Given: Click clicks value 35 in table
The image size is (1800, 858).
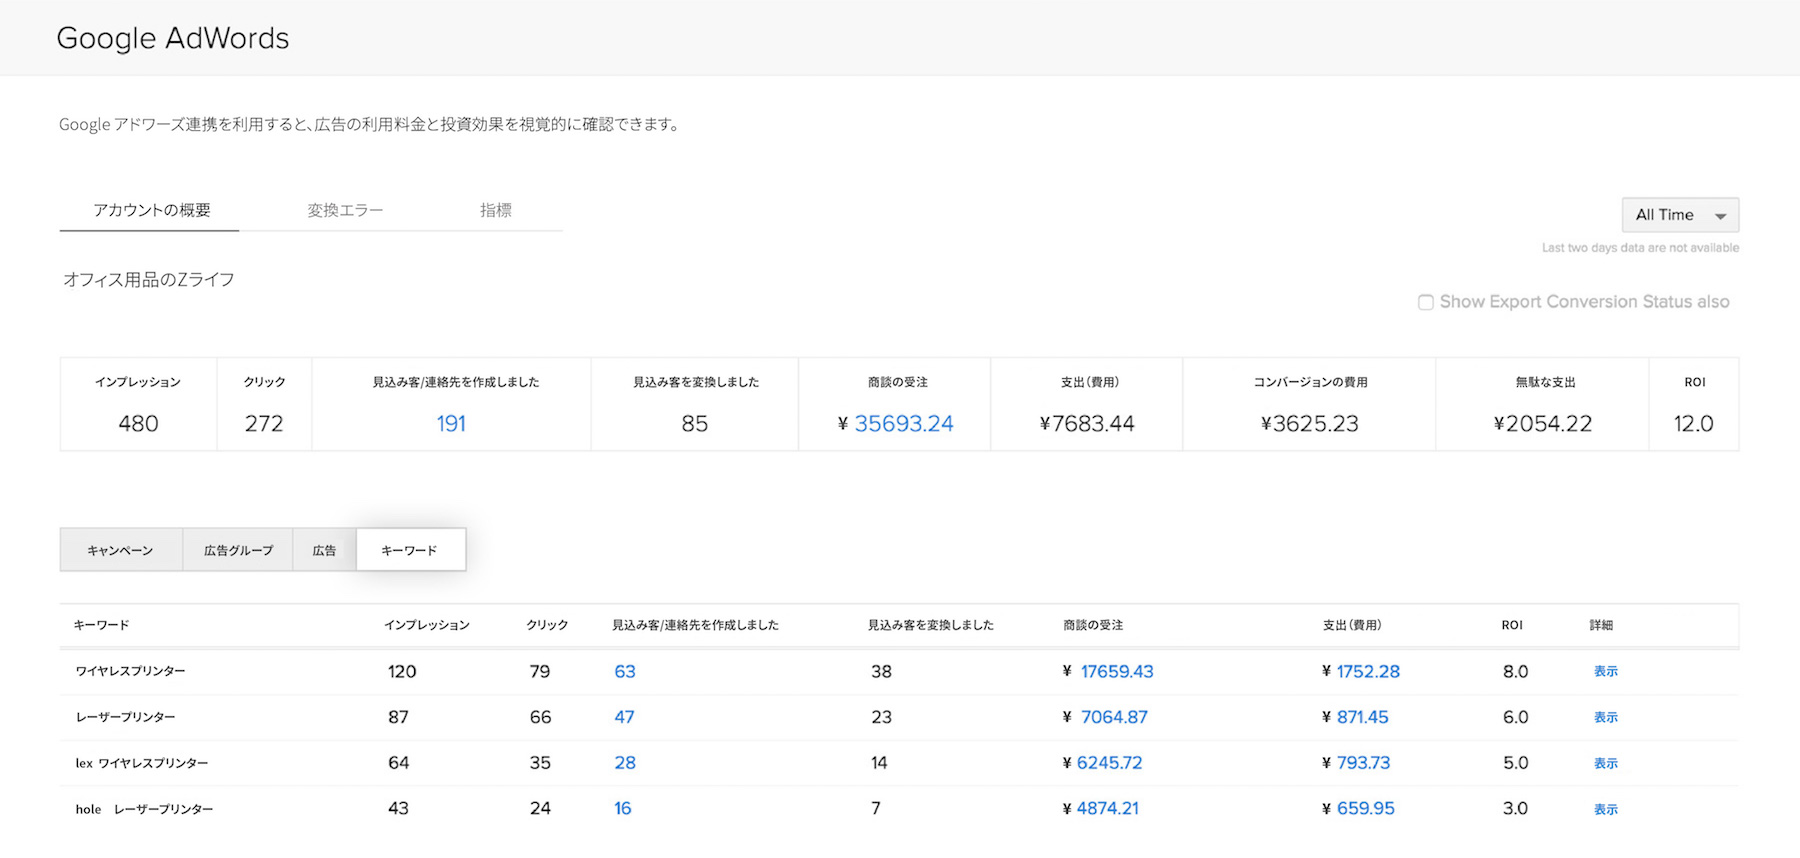Looking at the screenshot, I should click(x=540, y=763).
